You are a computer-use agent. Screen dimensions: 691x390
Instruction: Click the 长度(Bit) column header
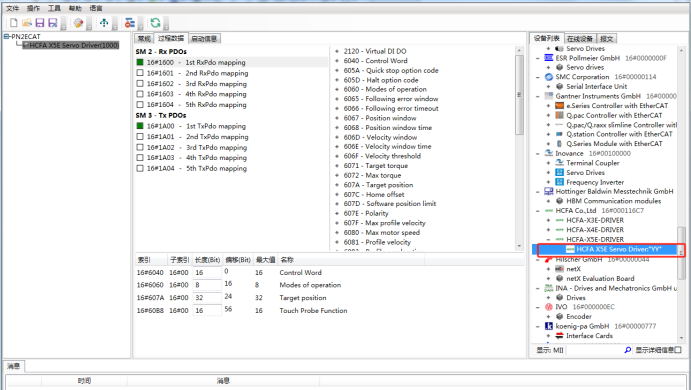[x=207, y=260]
